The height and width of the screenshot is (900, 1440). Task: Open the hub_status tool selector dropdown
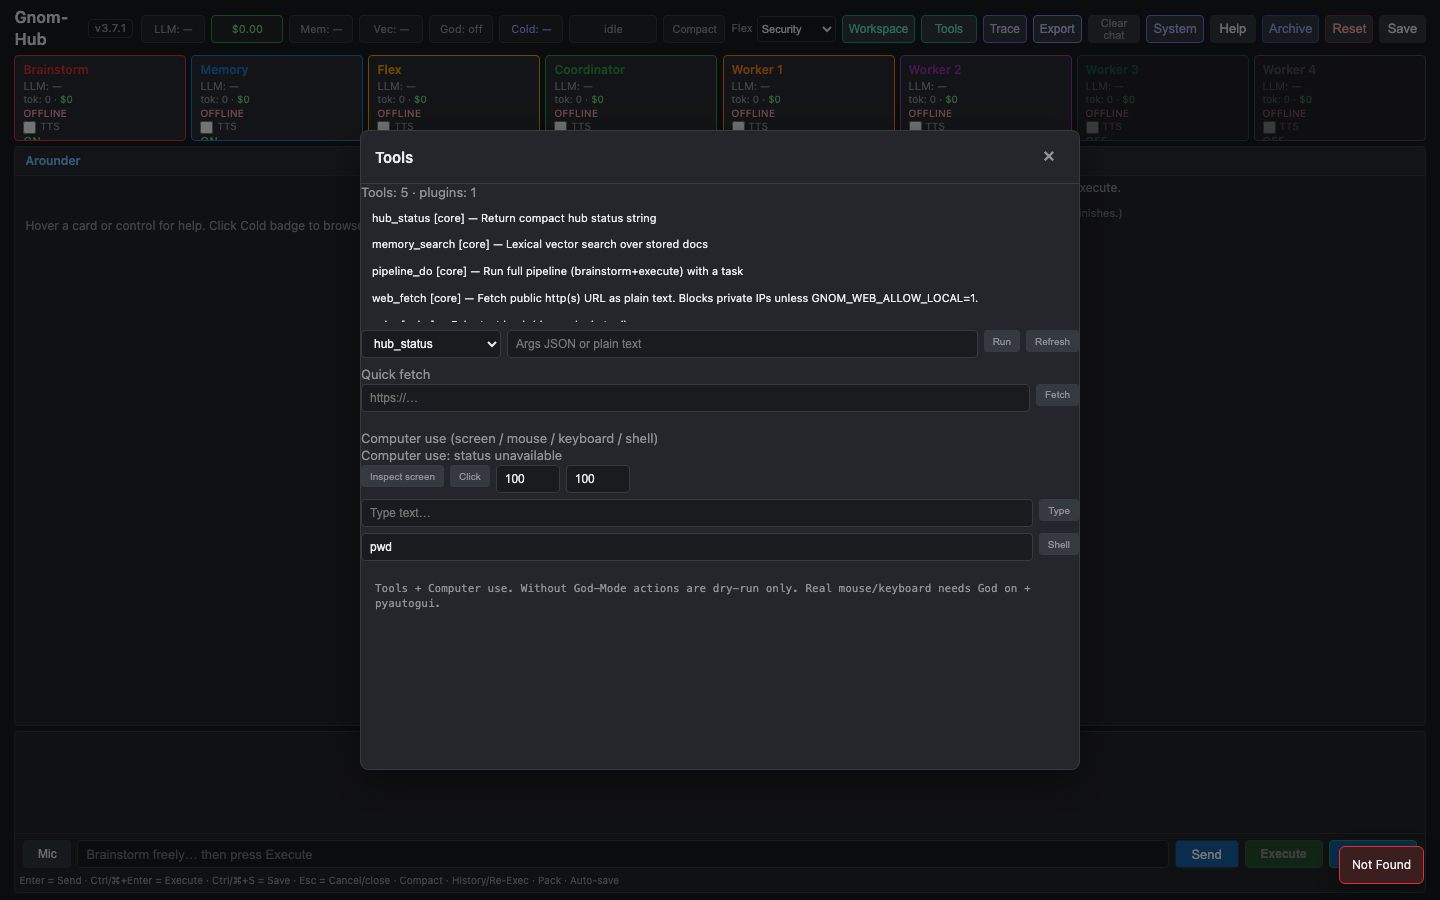431,344
